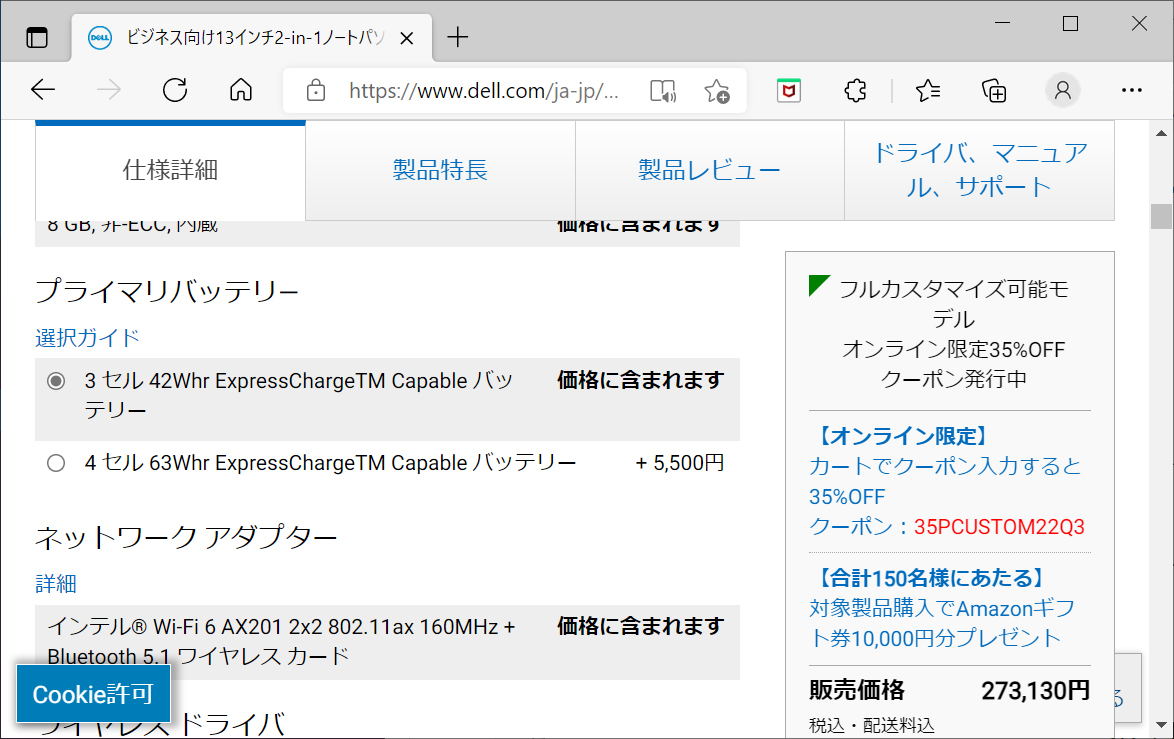Viewport: 1174px width, 739px height.
Task: Open a new browser tab
Action: (x=457, y=37)
